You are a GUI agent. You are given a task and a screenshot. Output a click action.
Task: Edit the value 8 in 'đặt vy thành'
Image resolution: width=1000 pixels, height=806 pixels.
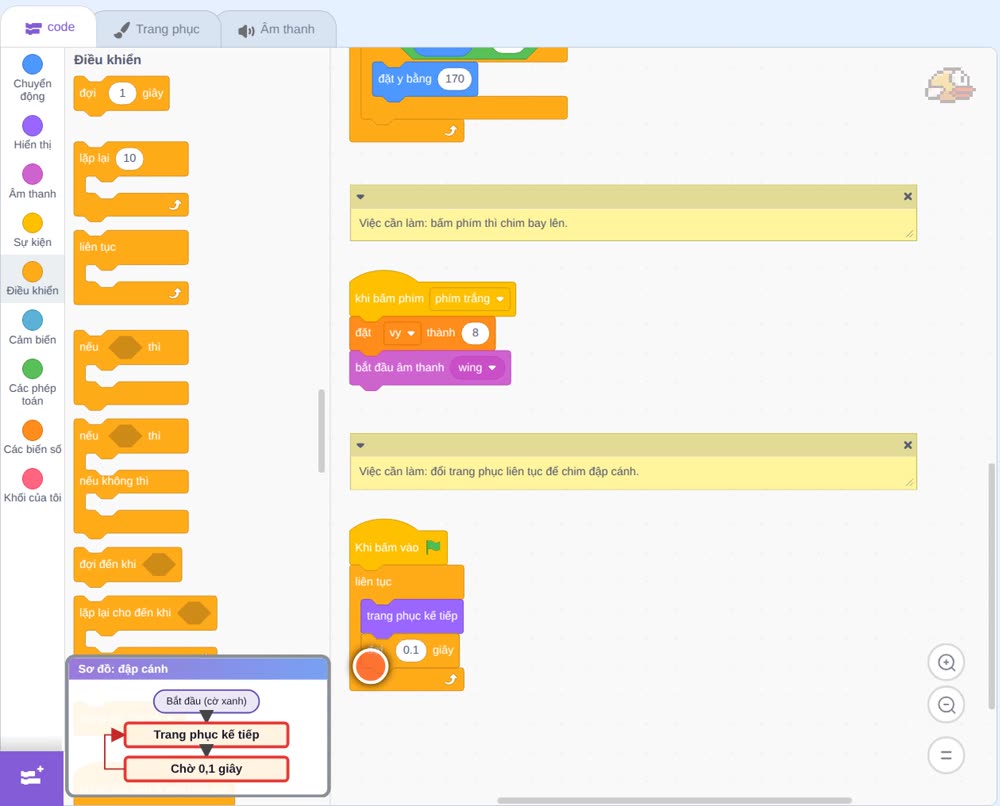475,333
